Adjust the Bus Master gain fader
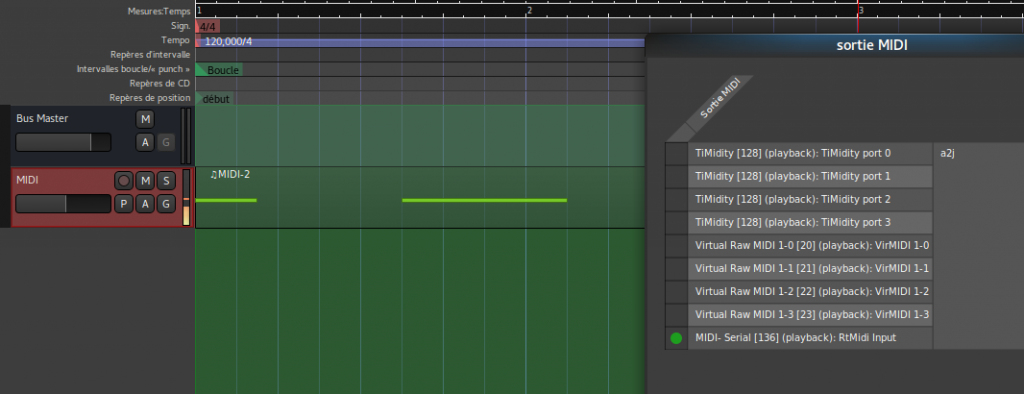1024x394 pixels. (x=63, y=142)
